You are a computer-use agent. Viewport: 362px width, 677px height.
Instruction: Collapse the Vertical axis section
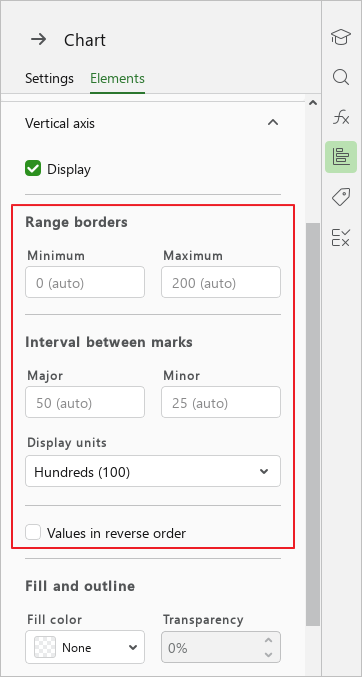(273, 123)
